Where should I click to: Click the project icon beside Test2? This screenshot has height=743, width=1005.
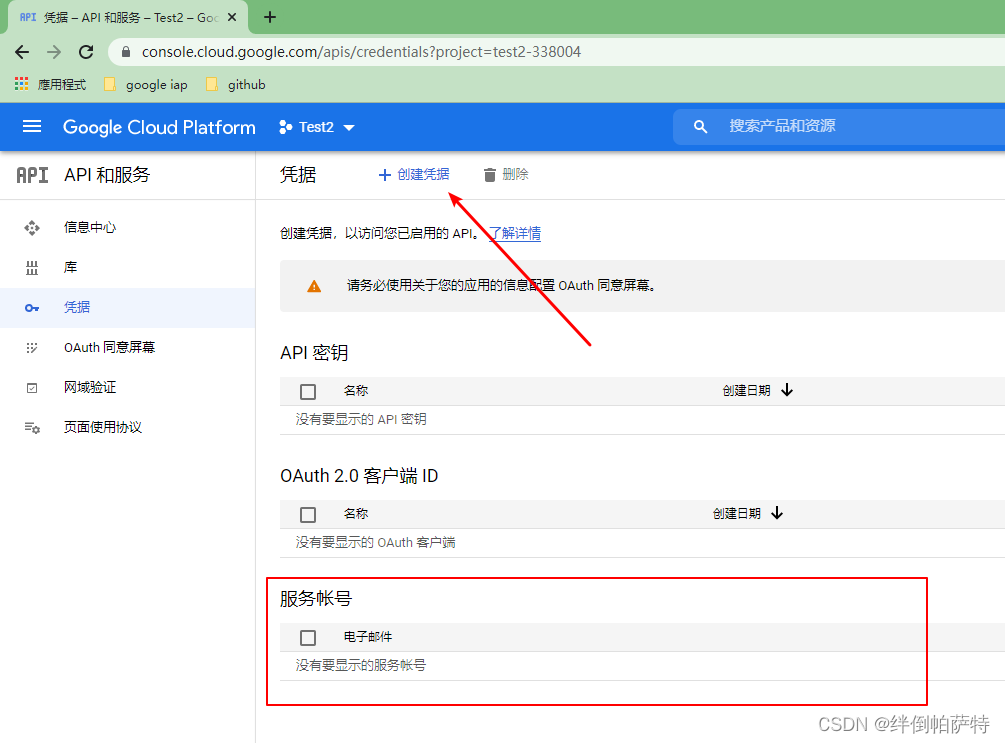[x=286, y=127]
